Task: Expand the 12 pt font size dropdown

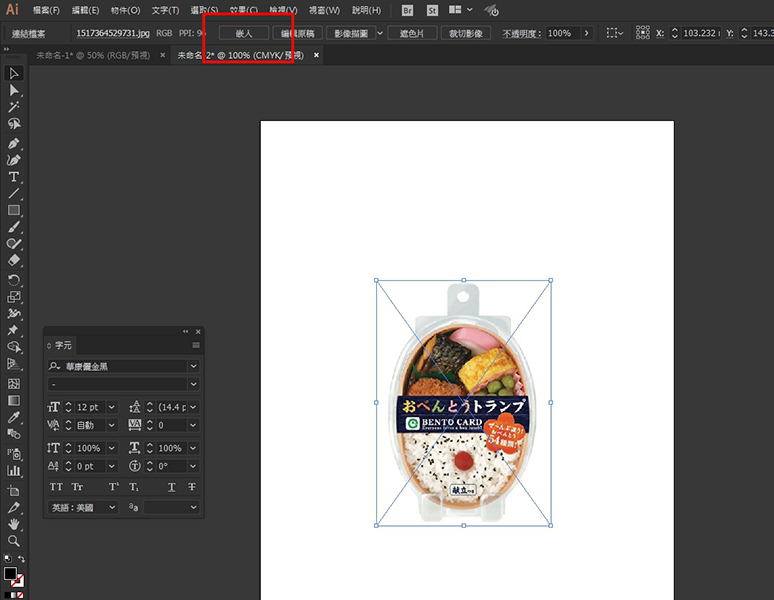Action: [x=112, y=407]
